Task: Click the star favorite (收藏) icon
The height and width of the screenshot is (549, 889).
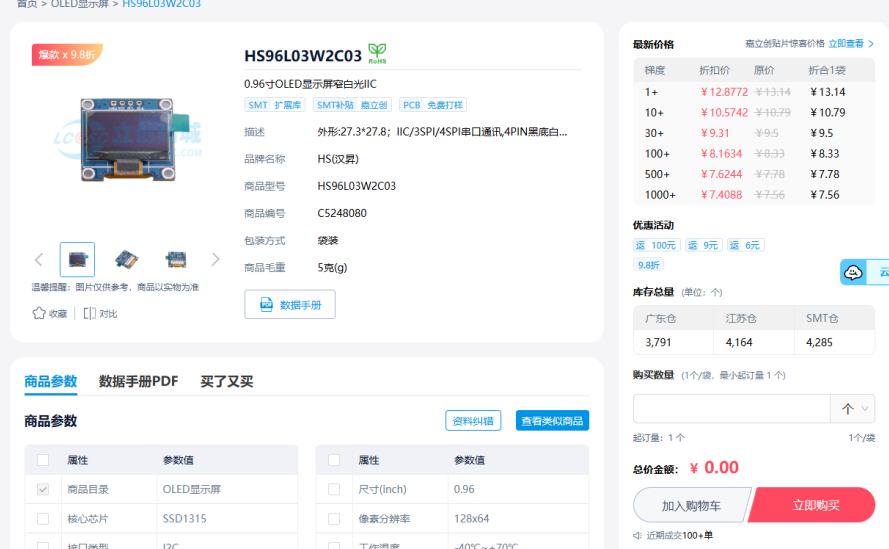Action: [39, 313]
